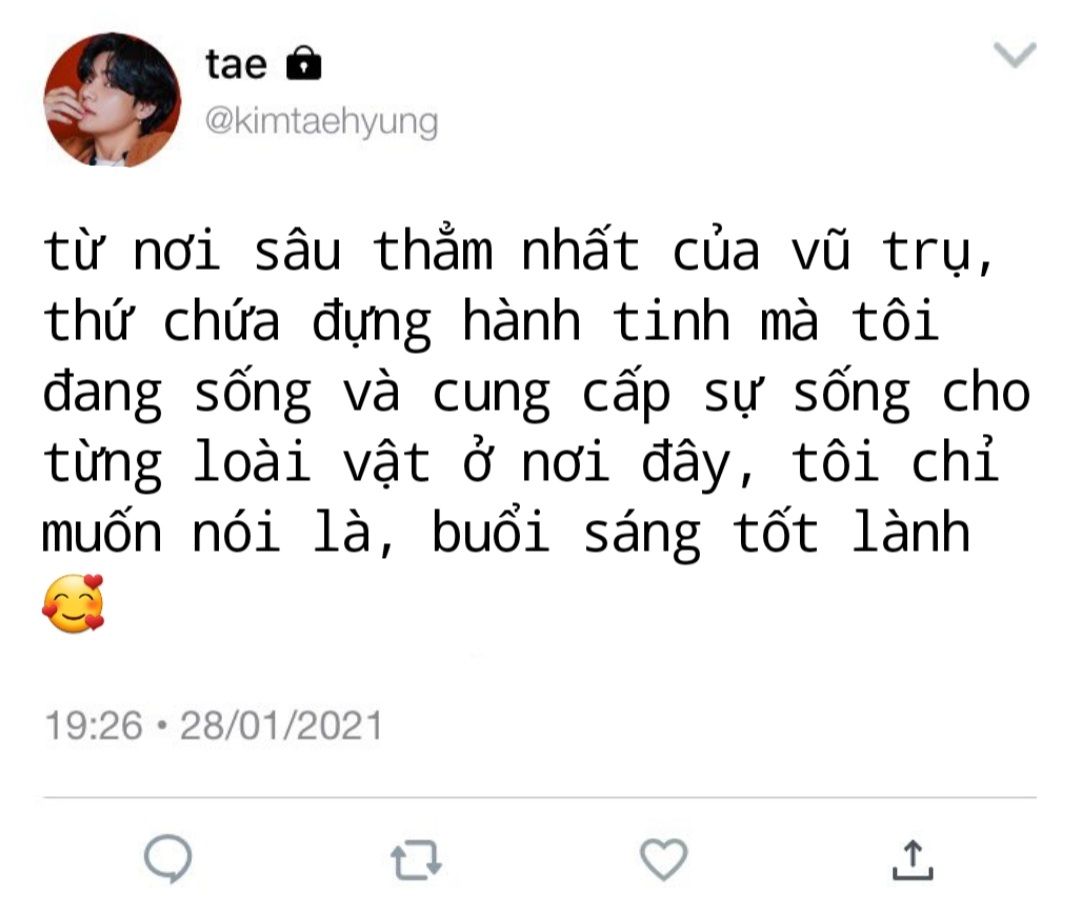Screen dimensions: 1080x918
Task: Expand the tweet options chevron
Action: pos(1015,55)
